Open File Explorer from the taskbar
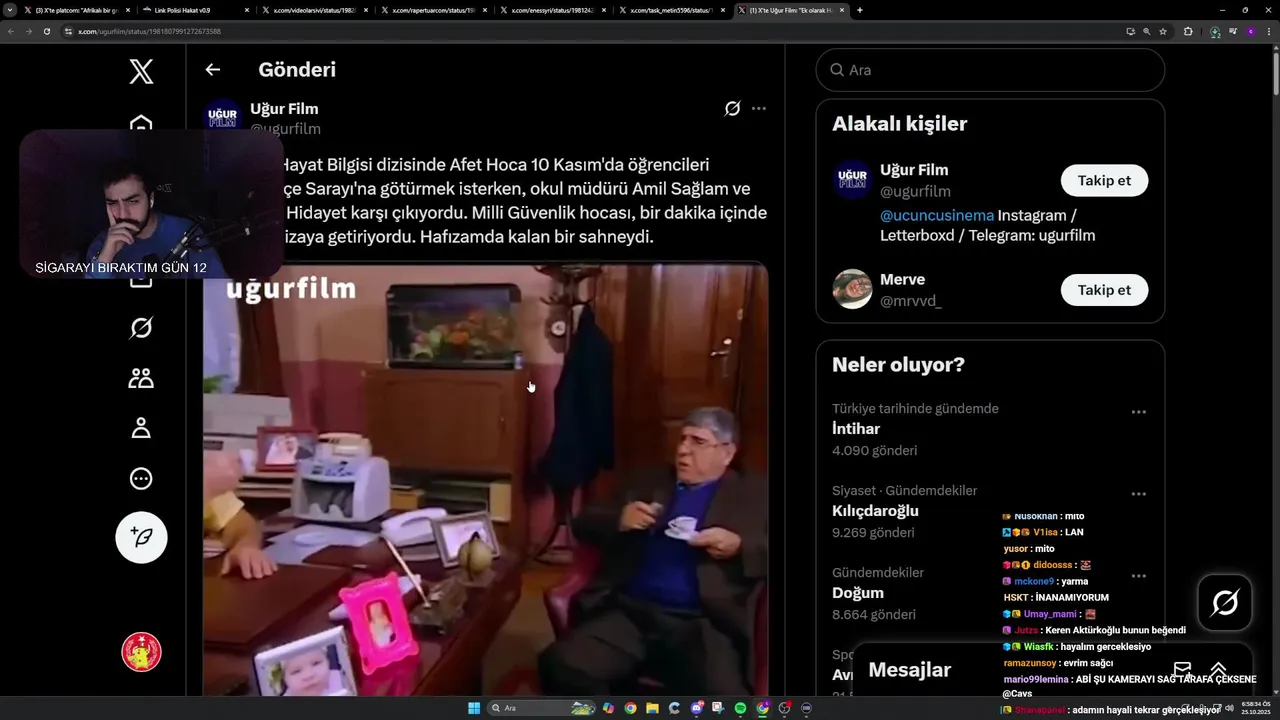The image size is (1280, 720). 652,708
